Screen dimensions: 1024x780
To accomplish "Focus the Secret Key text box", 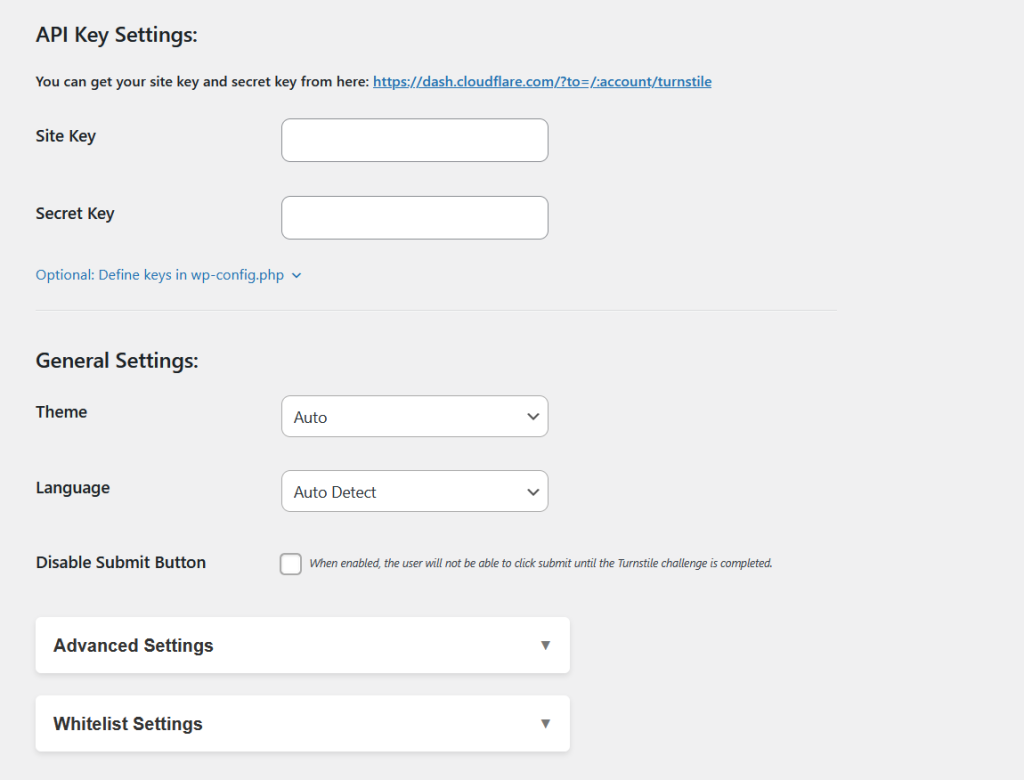I will pyautogui.click(x=414, y=218).
